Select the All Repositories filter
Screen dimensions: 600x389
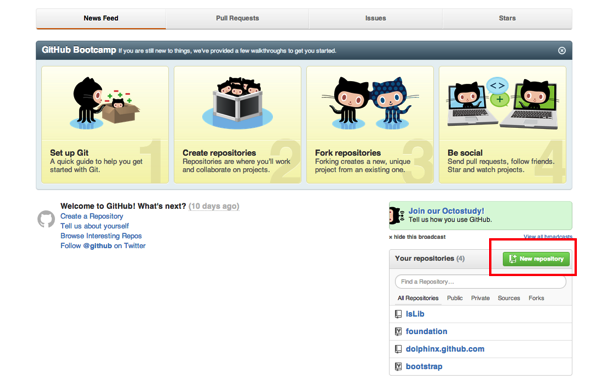point(418,298)
